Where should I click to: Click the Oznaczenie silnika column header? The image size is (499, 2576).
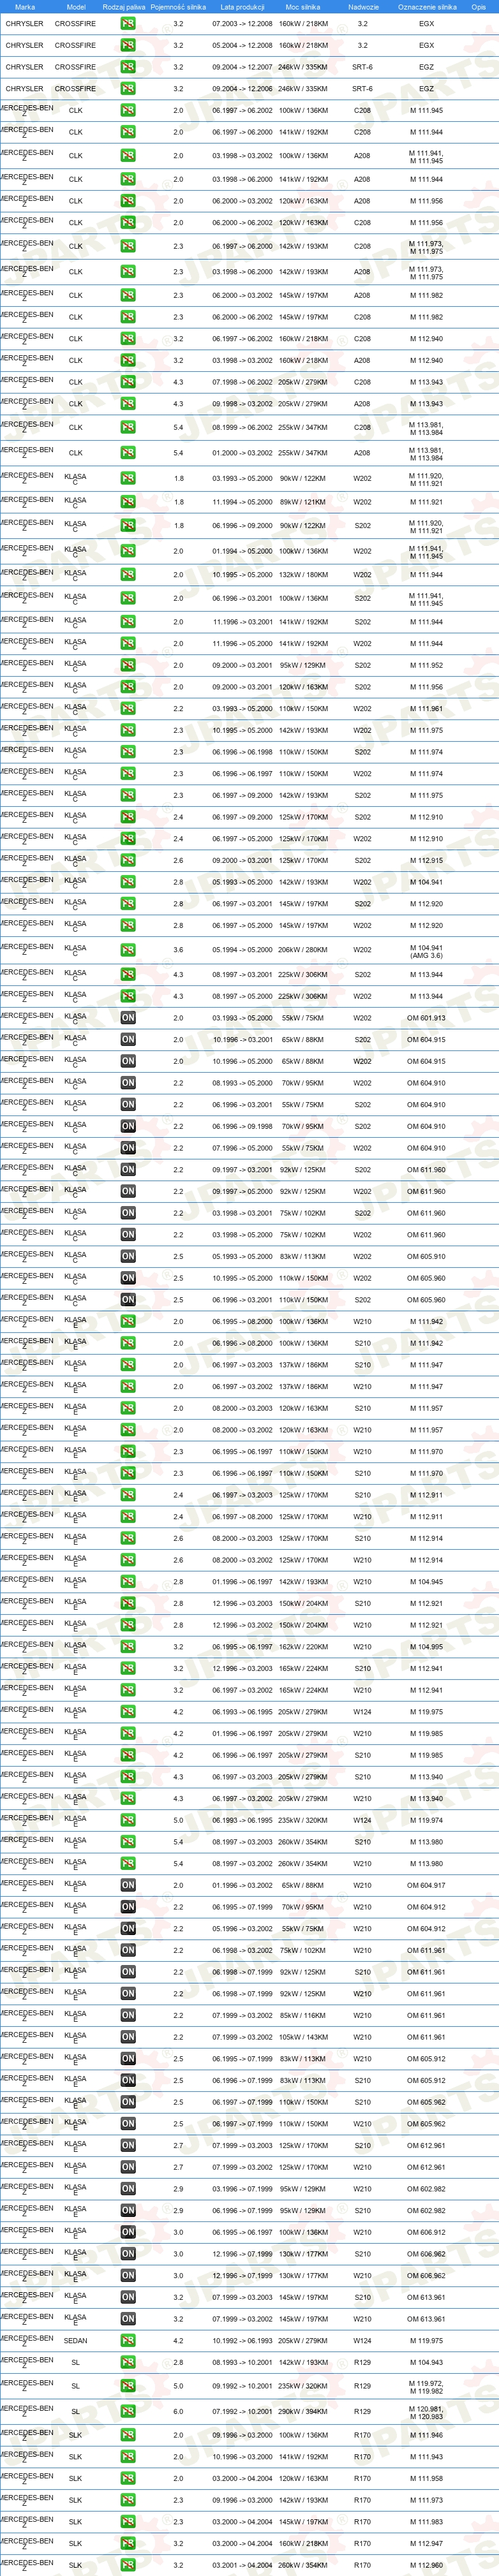tap(427, 7)
